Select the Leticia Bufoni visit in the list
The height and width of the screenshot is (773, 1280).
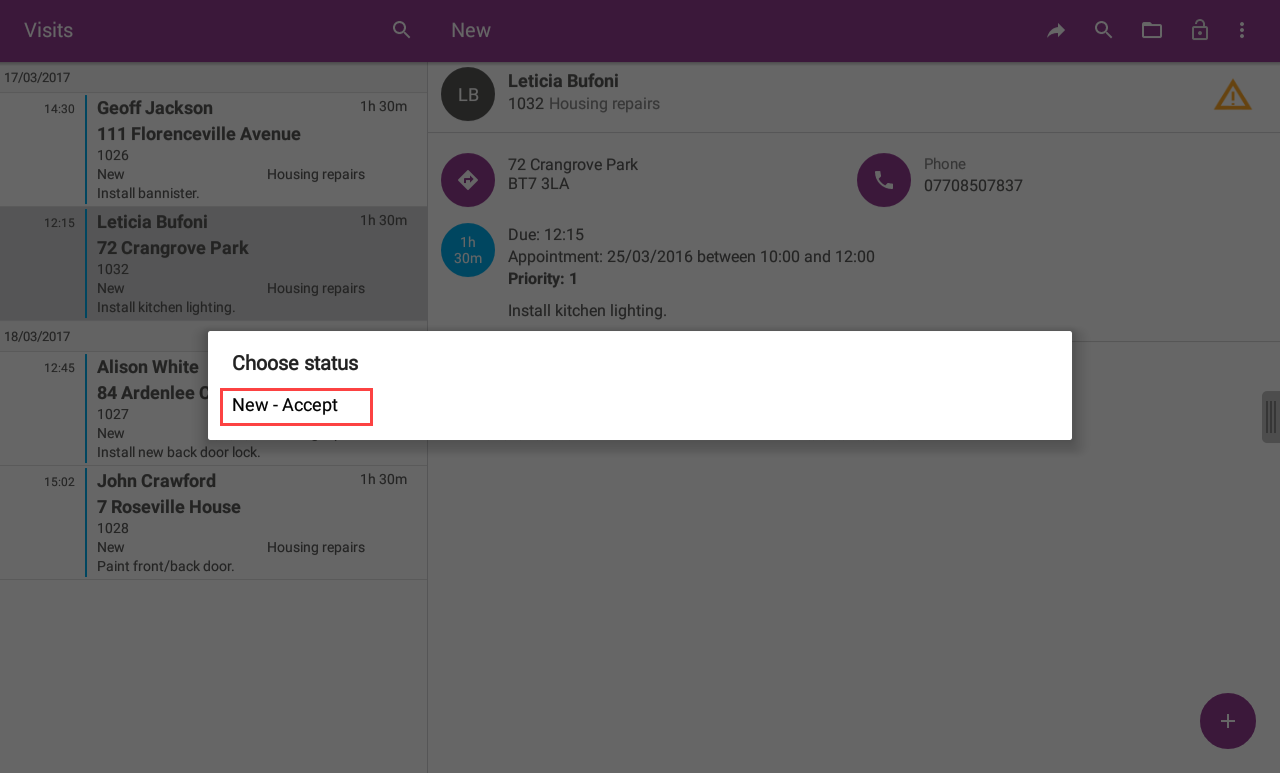(x=213, y=264)
